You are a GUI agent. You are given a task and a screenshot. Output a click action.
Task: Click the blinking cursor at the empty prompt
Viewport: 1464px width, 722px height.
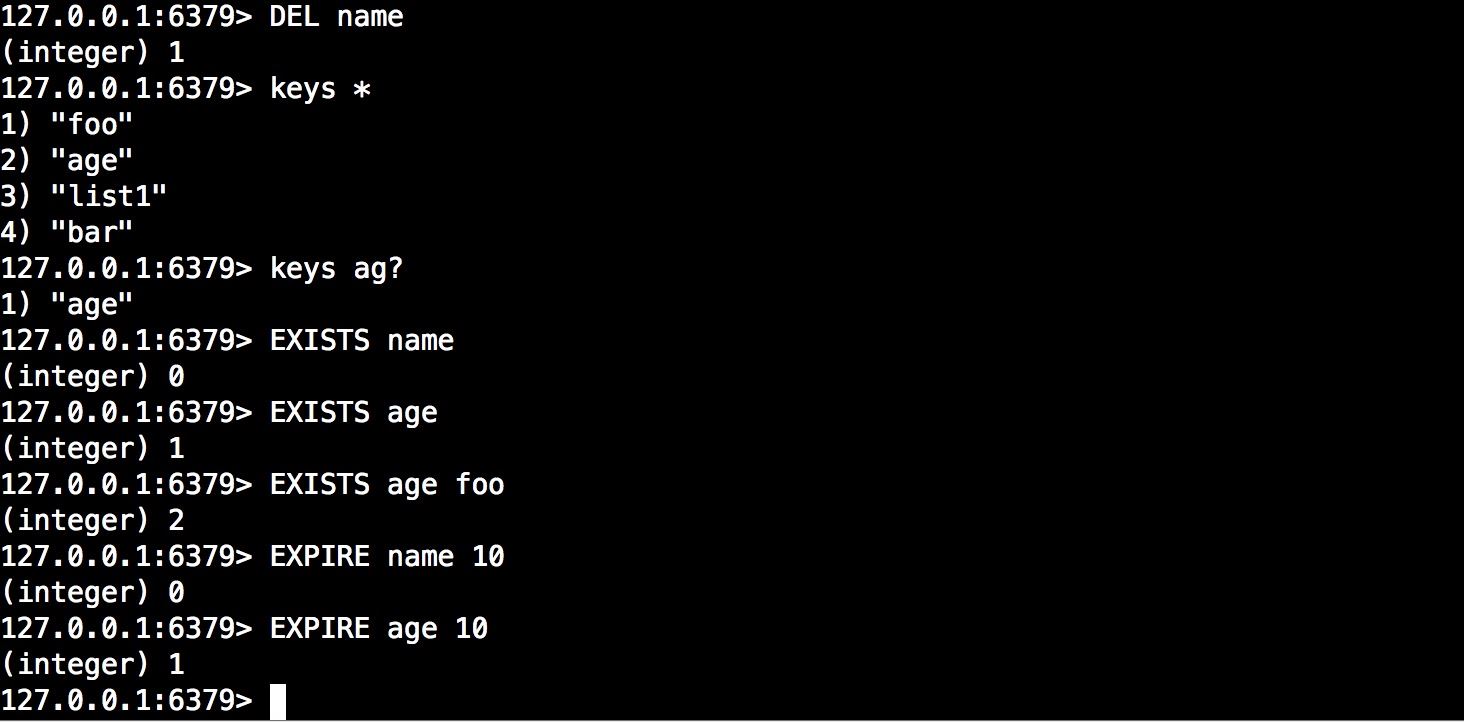(x=278, y=701)
